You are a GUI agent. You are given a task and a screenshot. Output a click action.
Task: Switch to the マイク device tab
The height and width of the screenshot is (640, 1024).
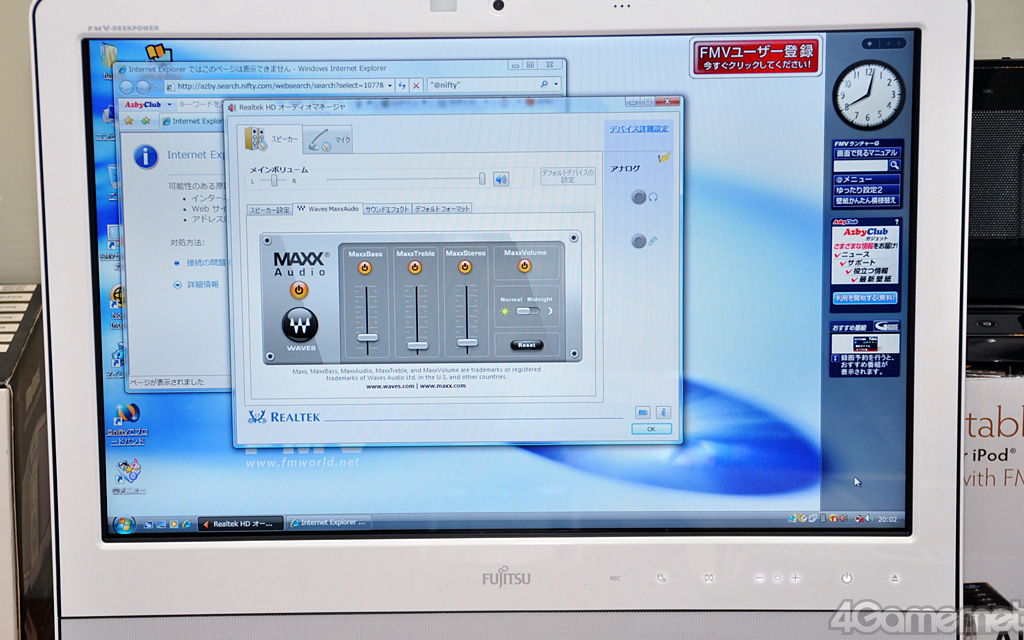click(328, 140)
